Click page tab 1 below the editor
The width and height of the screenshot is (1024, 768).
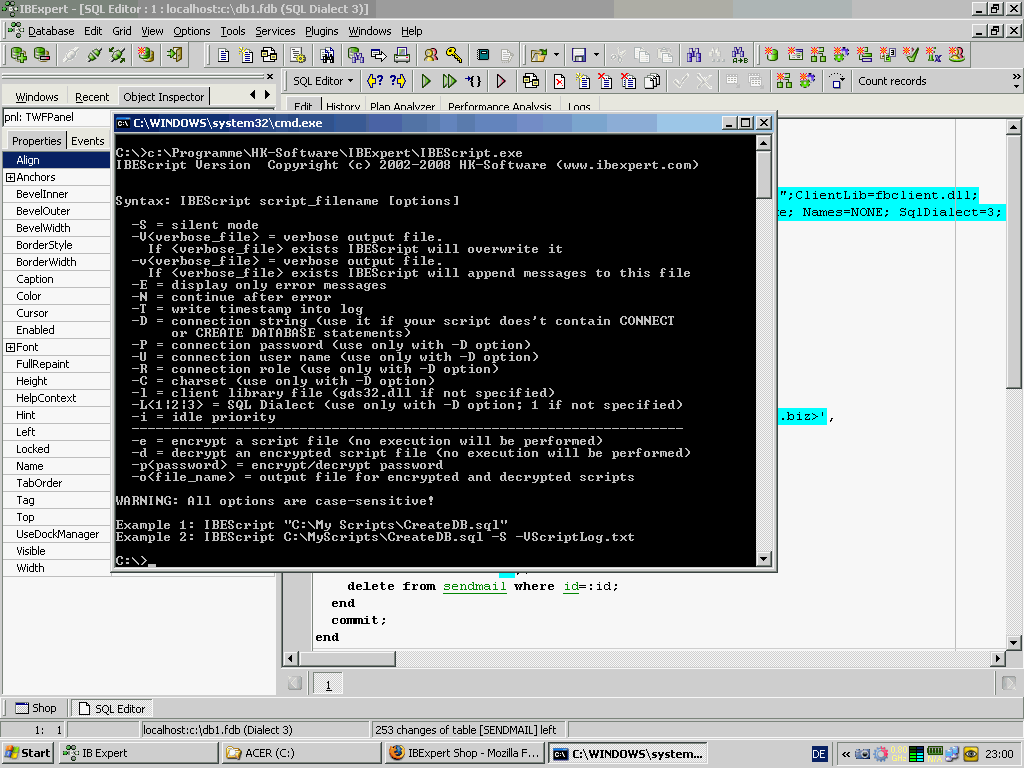coord(328,685)
